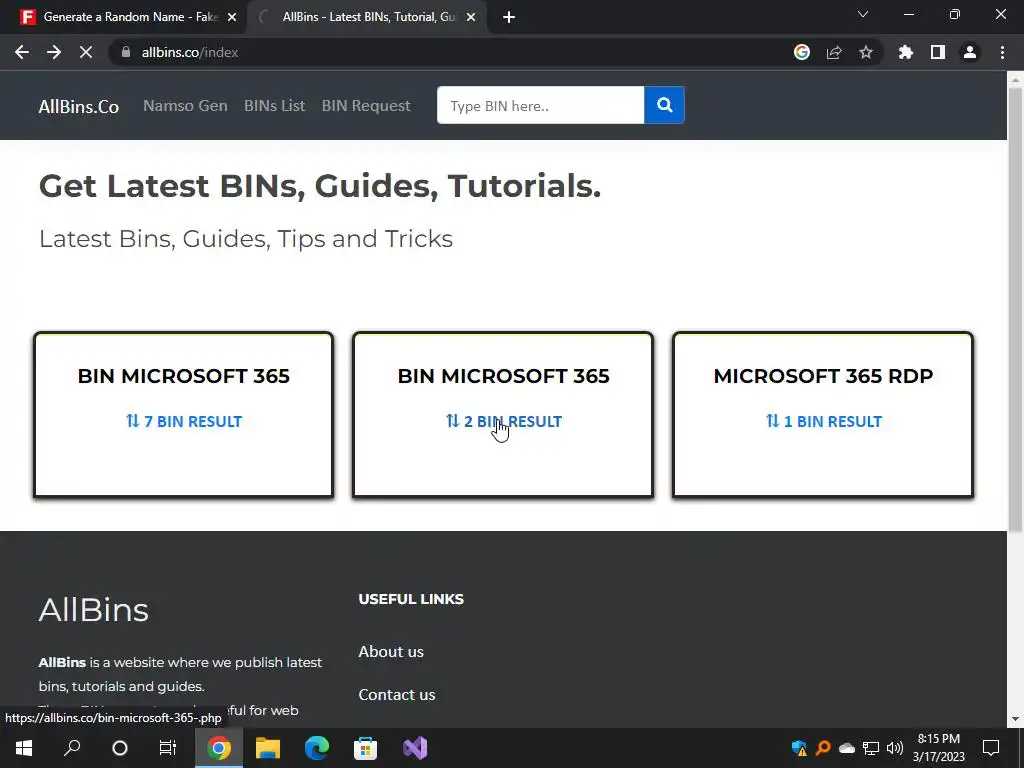Click the Google icon in address bar
Screen dimensions: 1024x768
point(802,52)
